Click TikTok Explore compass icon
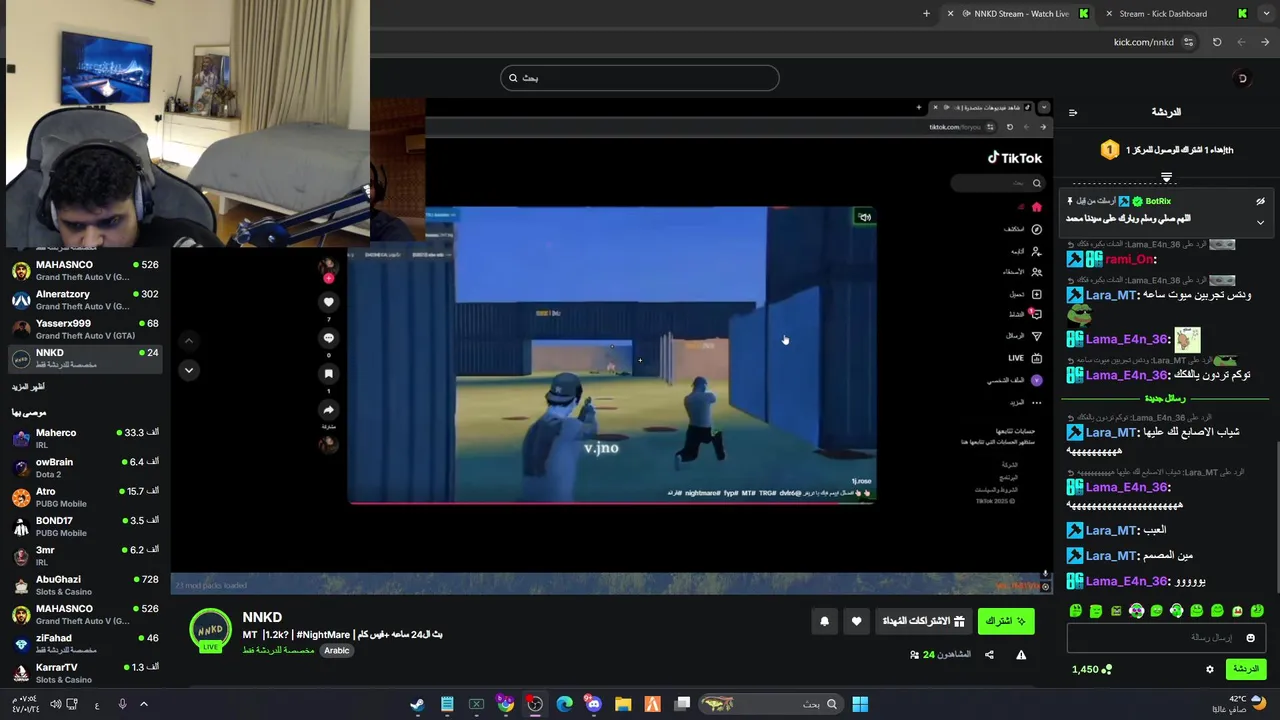The image size is (1280, 720). (x=1037, y=229)
